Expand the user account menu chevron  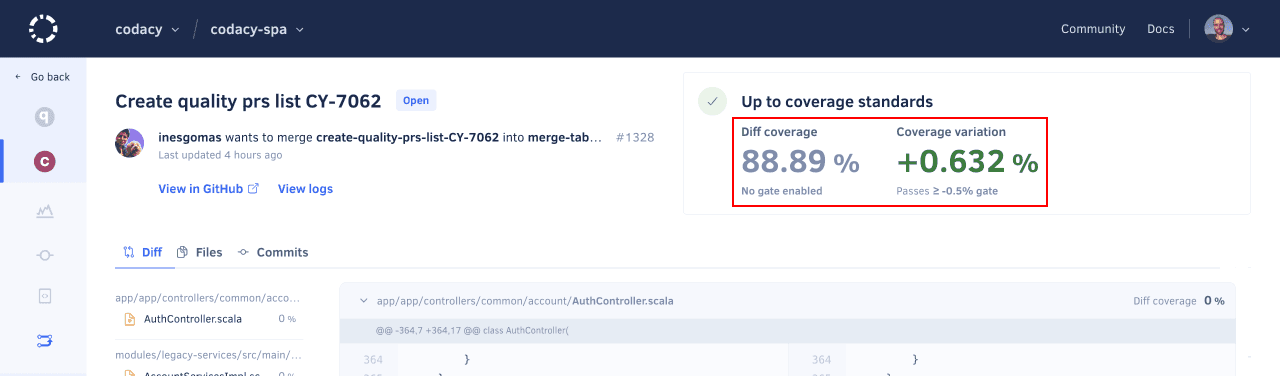(x=1245, y=30)
